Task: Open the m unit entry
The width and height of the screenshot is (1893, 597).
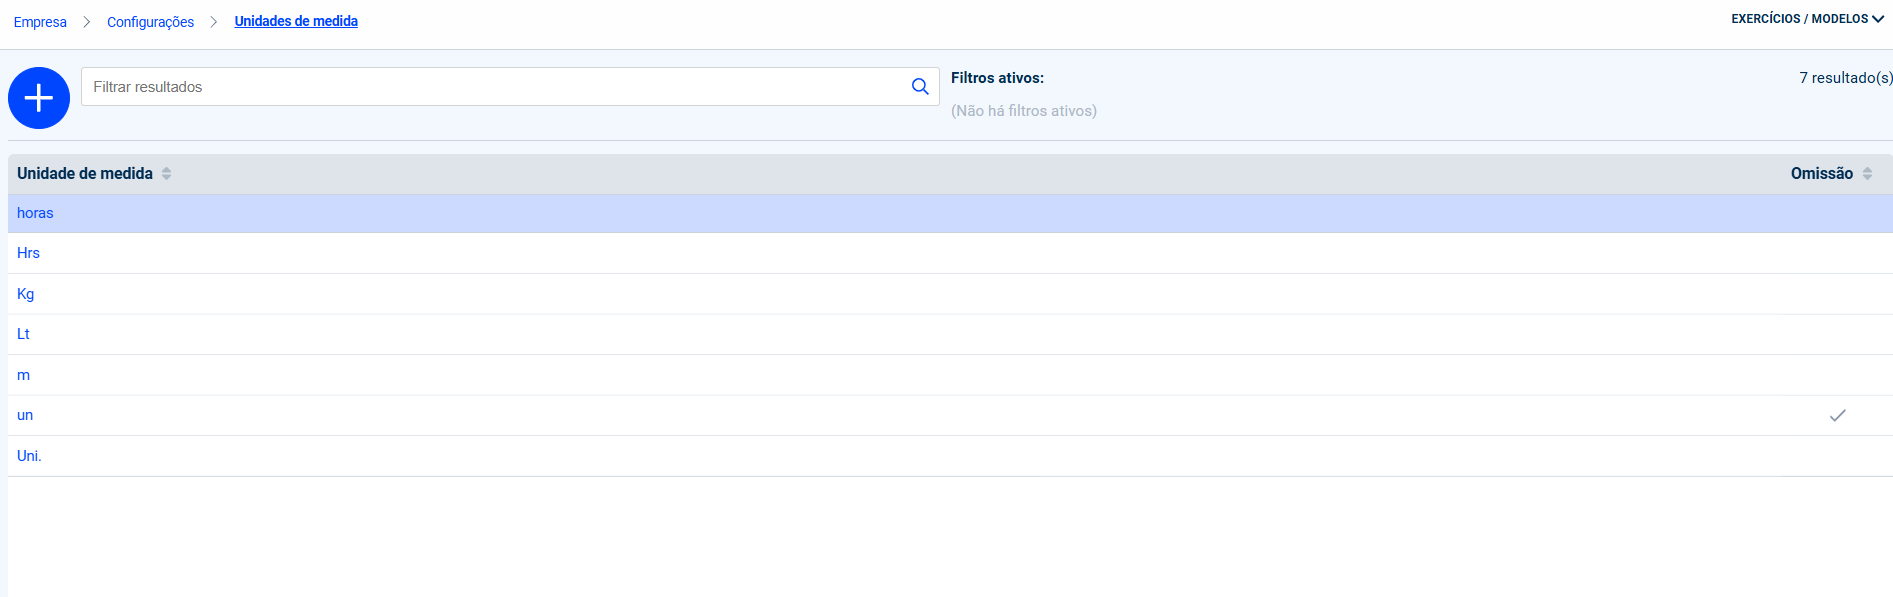Action: tap(23, 375)
